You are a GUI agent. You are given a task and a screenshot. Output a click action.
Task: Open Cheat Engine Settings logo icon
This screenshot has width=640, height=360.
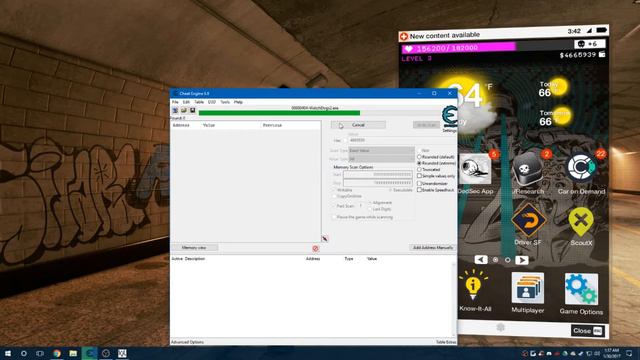click(449, 117)
